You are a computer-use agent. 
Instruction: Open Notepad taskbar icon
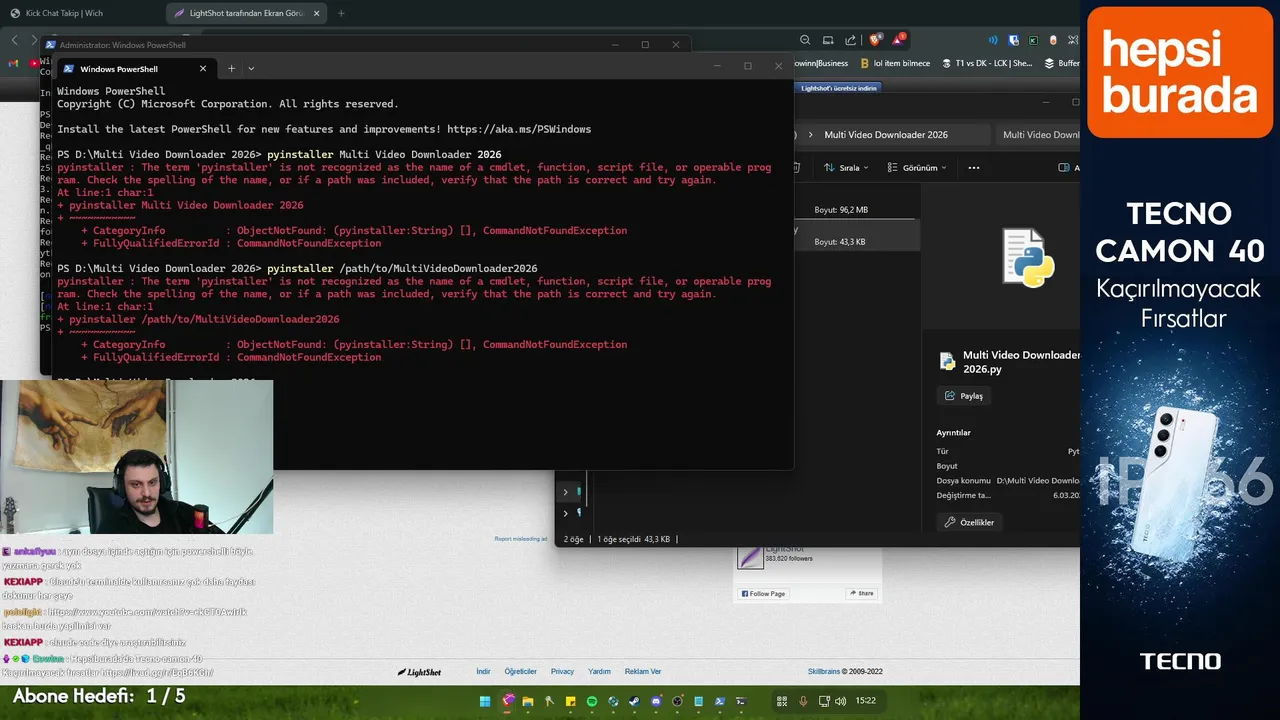point(698,702)
